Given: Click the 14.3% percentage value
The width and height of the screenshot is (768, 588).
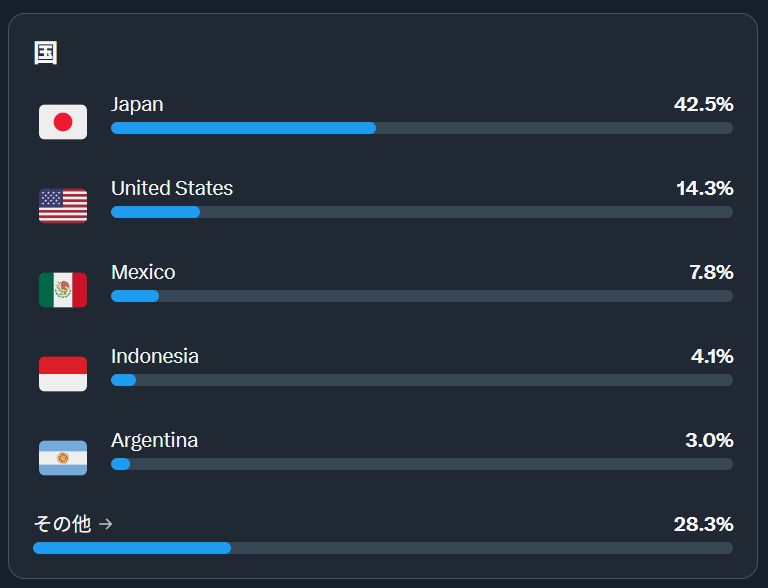Looking at the screenshot, I should click(x=705, y=188).
